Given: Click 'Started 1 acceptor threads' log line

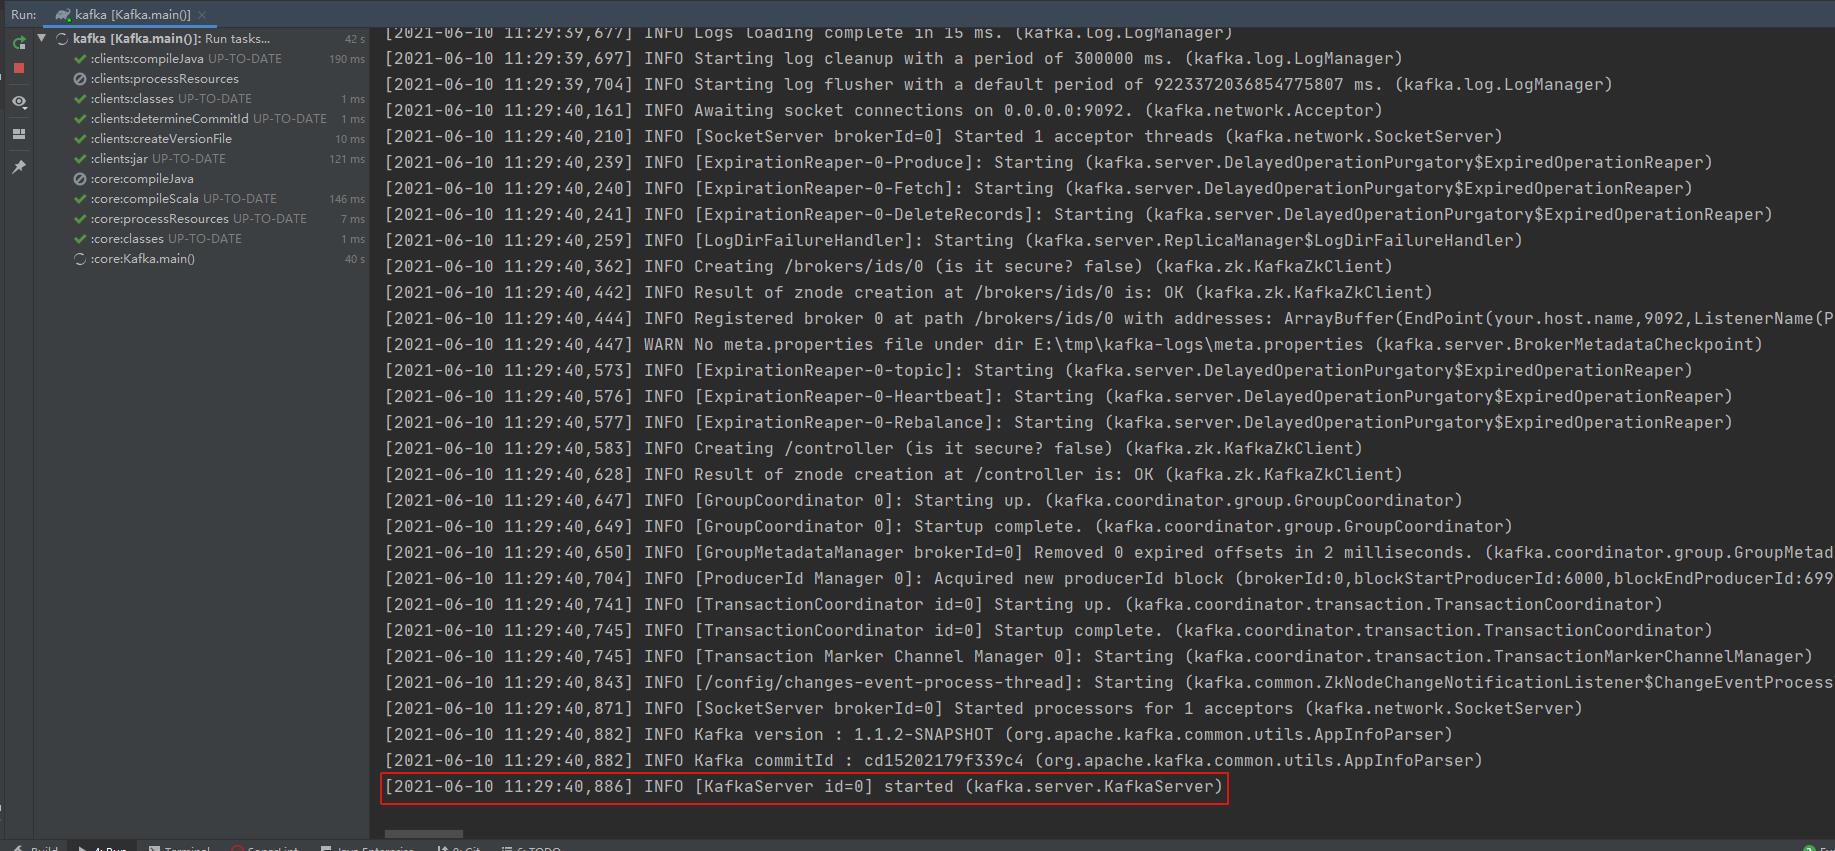Looking at the screenshot, I should click(x=944, y=137).
